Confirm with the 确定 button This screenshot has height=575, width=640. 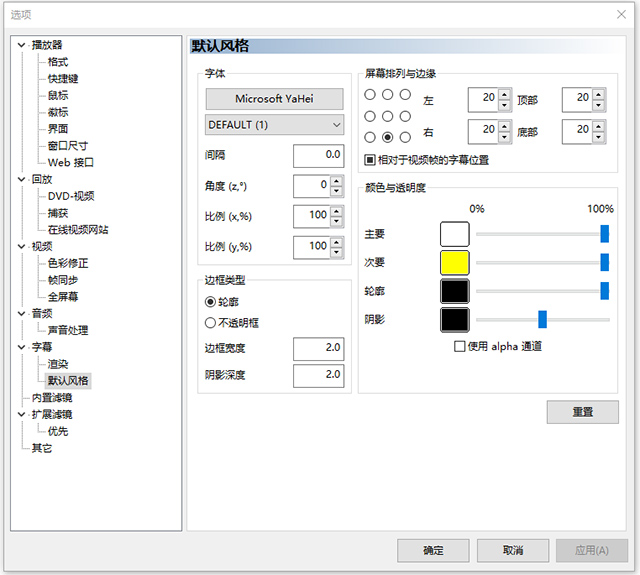433,551
